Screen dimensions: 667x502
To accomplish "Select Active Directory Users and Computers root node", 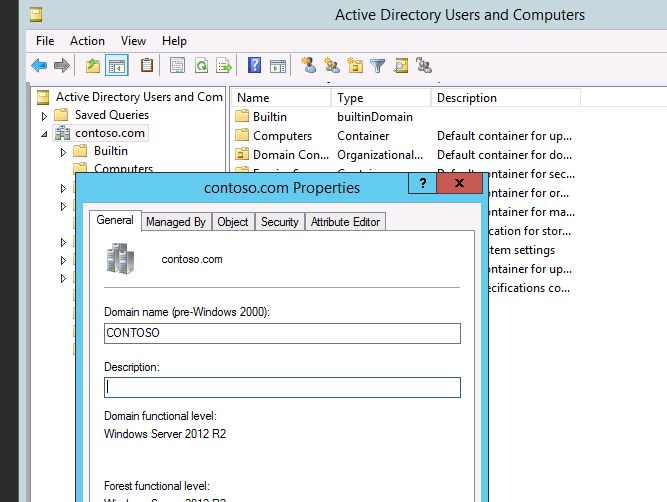I will coord(139,97).
